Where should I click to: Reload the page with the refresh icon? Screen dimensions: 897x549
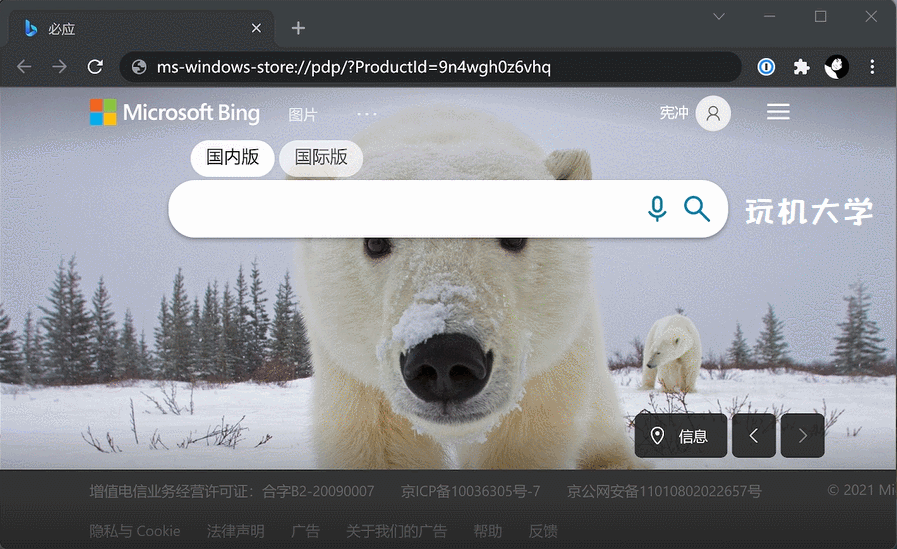point(95,67)
